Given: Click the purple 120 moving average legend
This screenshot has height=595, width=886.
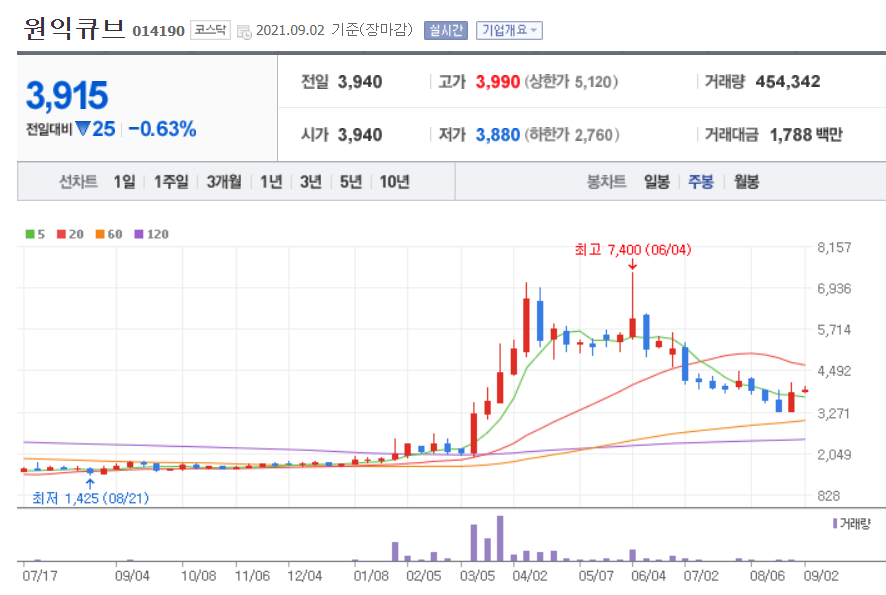Looking at the screenshot, I should [151, 234].
